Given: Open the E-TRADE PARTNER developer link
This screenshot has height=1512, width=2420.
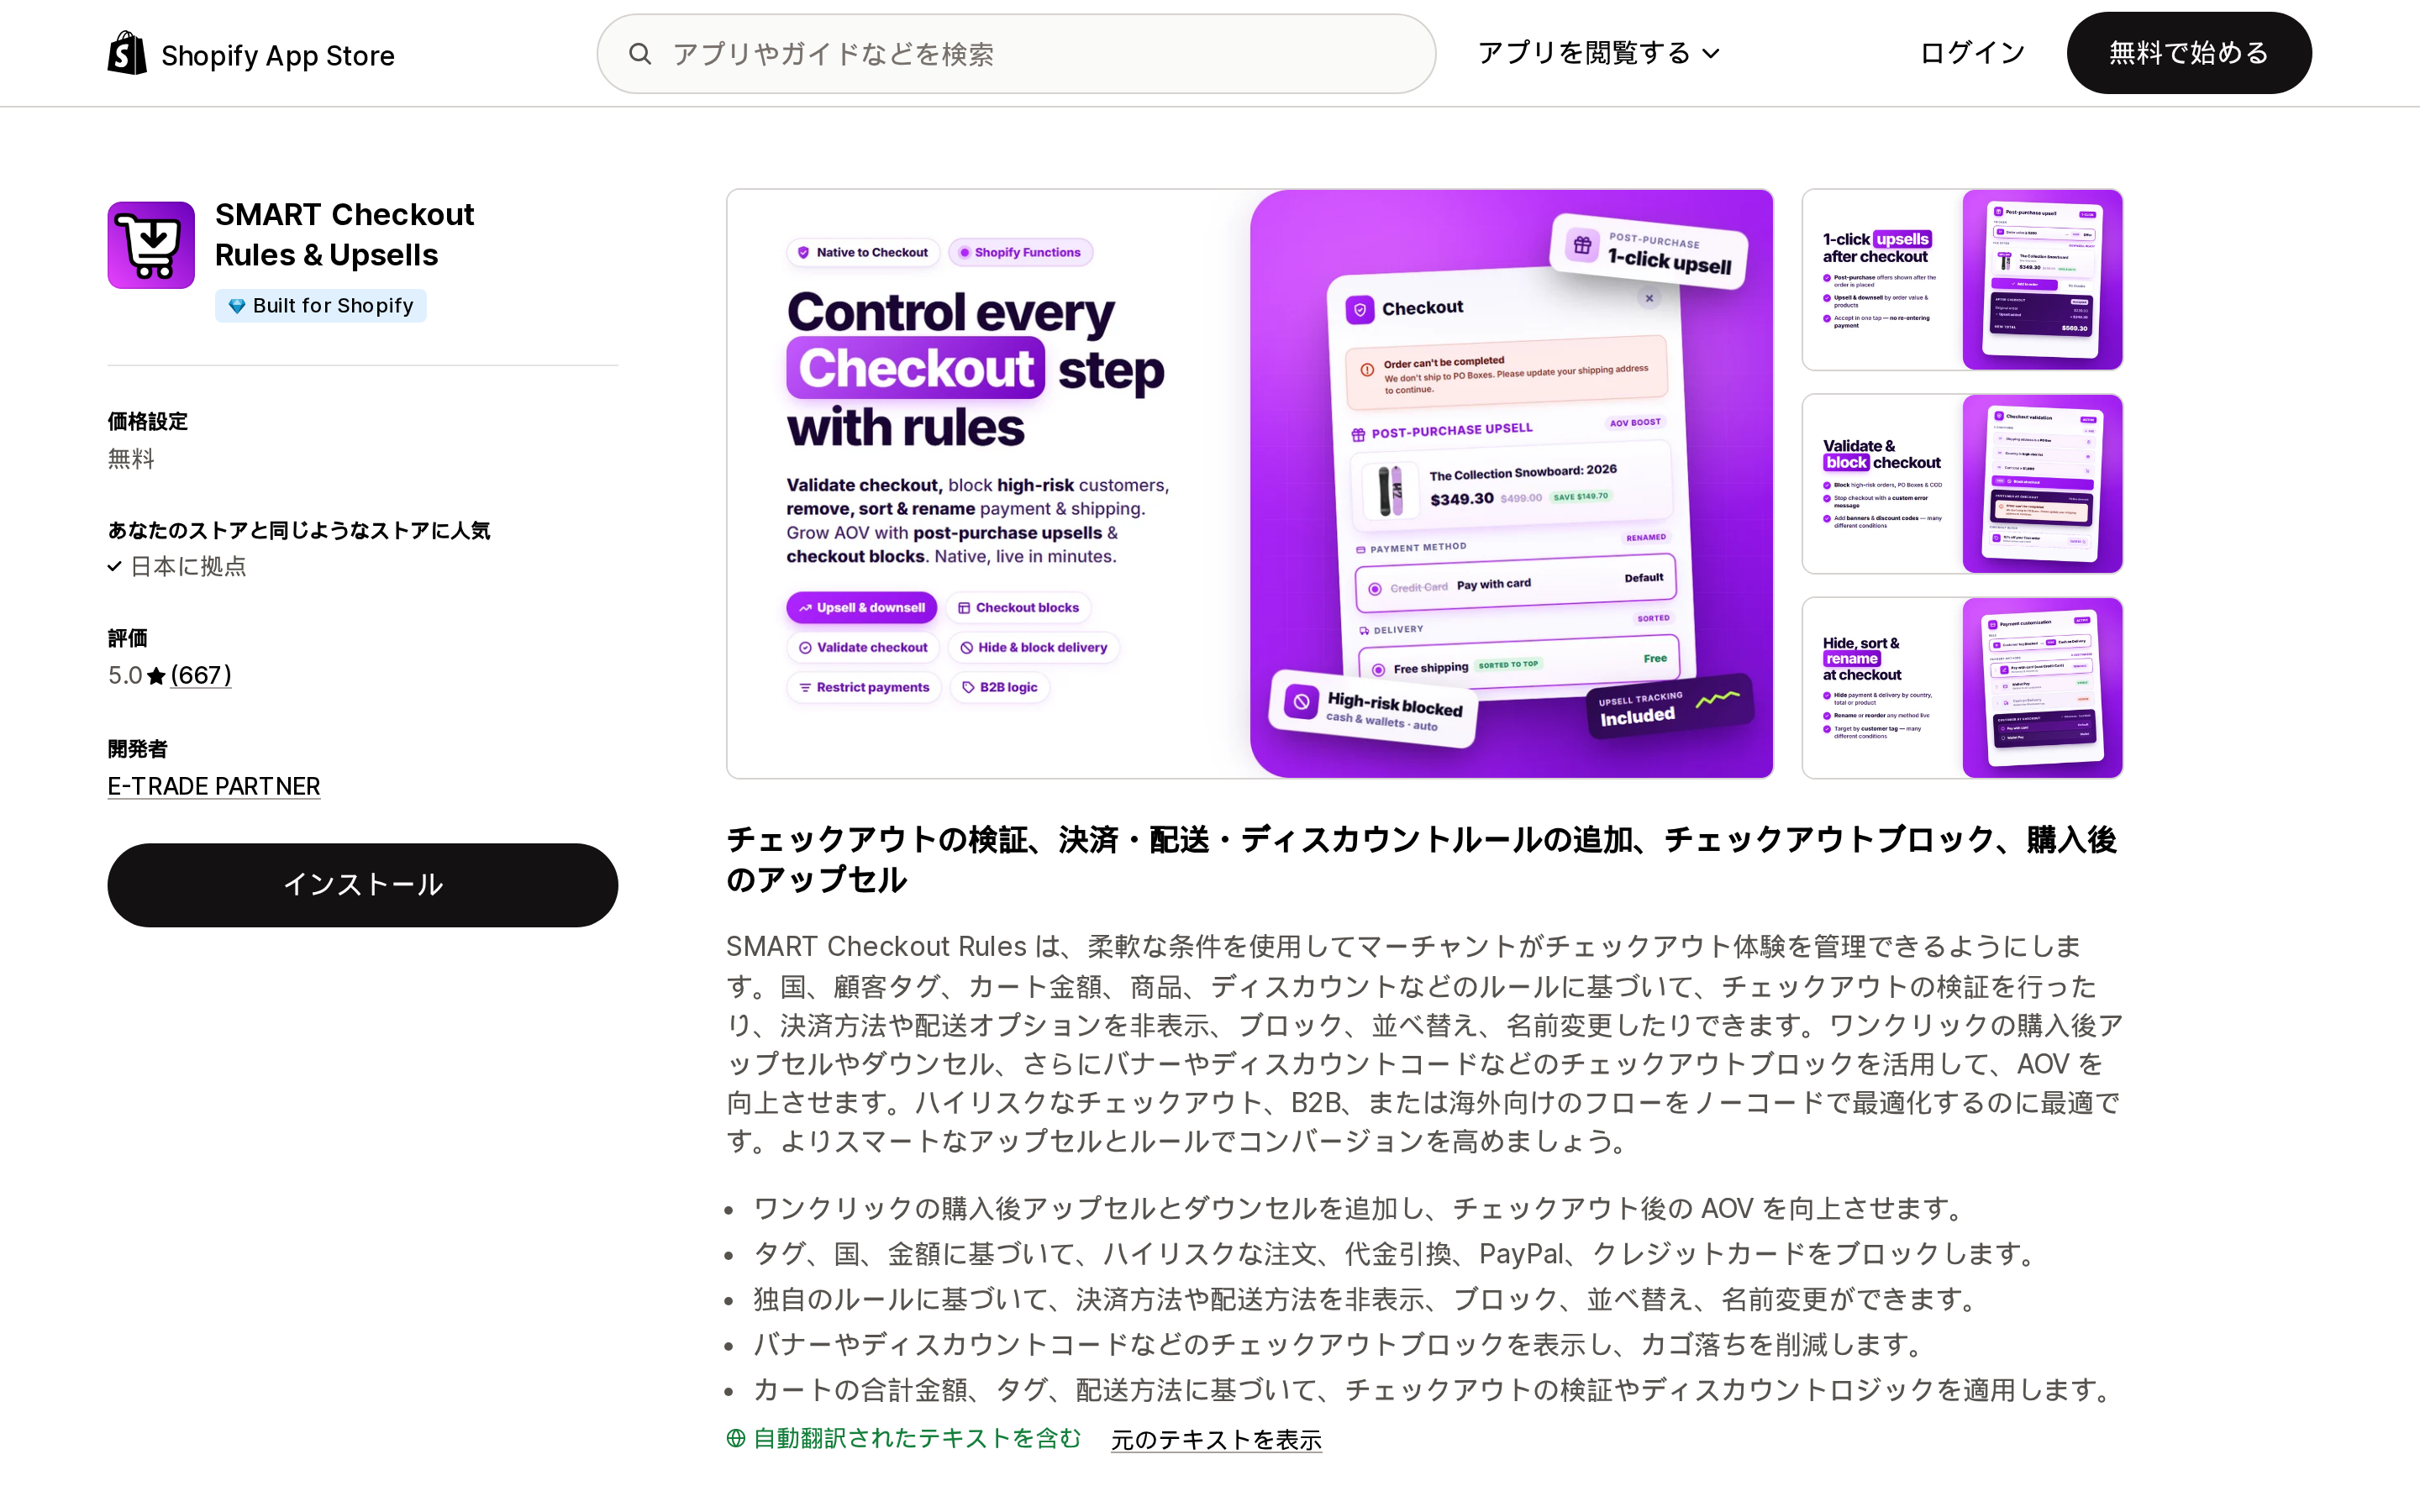Looking at the screenshot, I should click(x=214, y=787).
